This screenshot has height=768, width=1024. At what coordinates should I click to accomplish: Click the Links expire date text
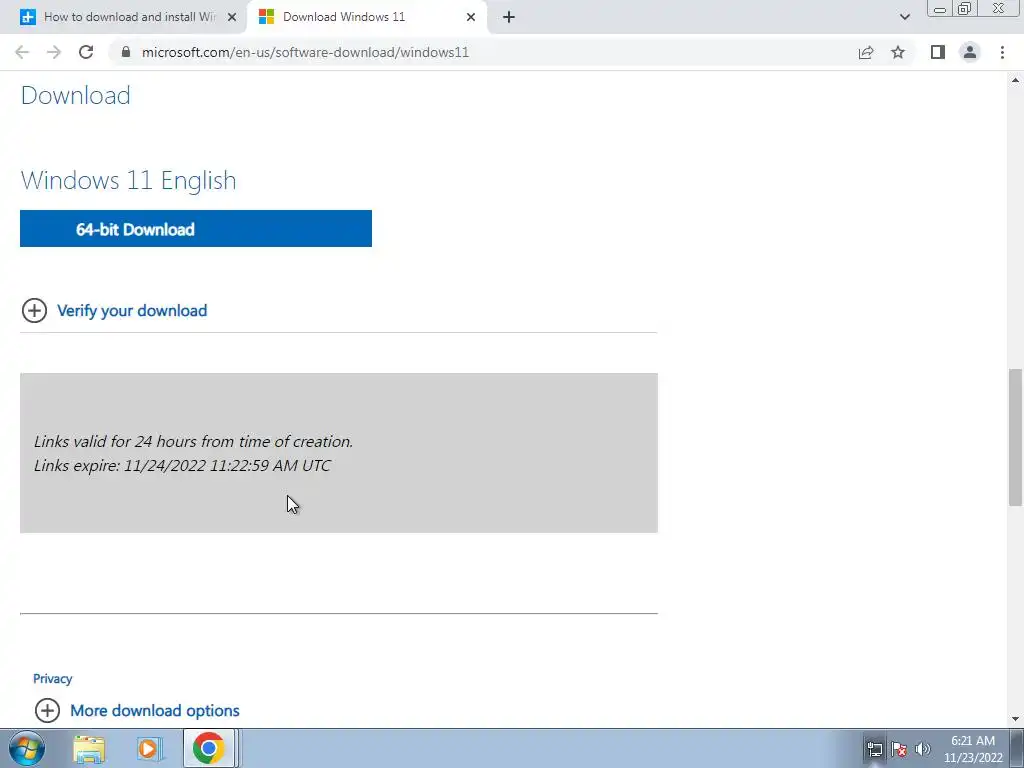pos(182,466)
